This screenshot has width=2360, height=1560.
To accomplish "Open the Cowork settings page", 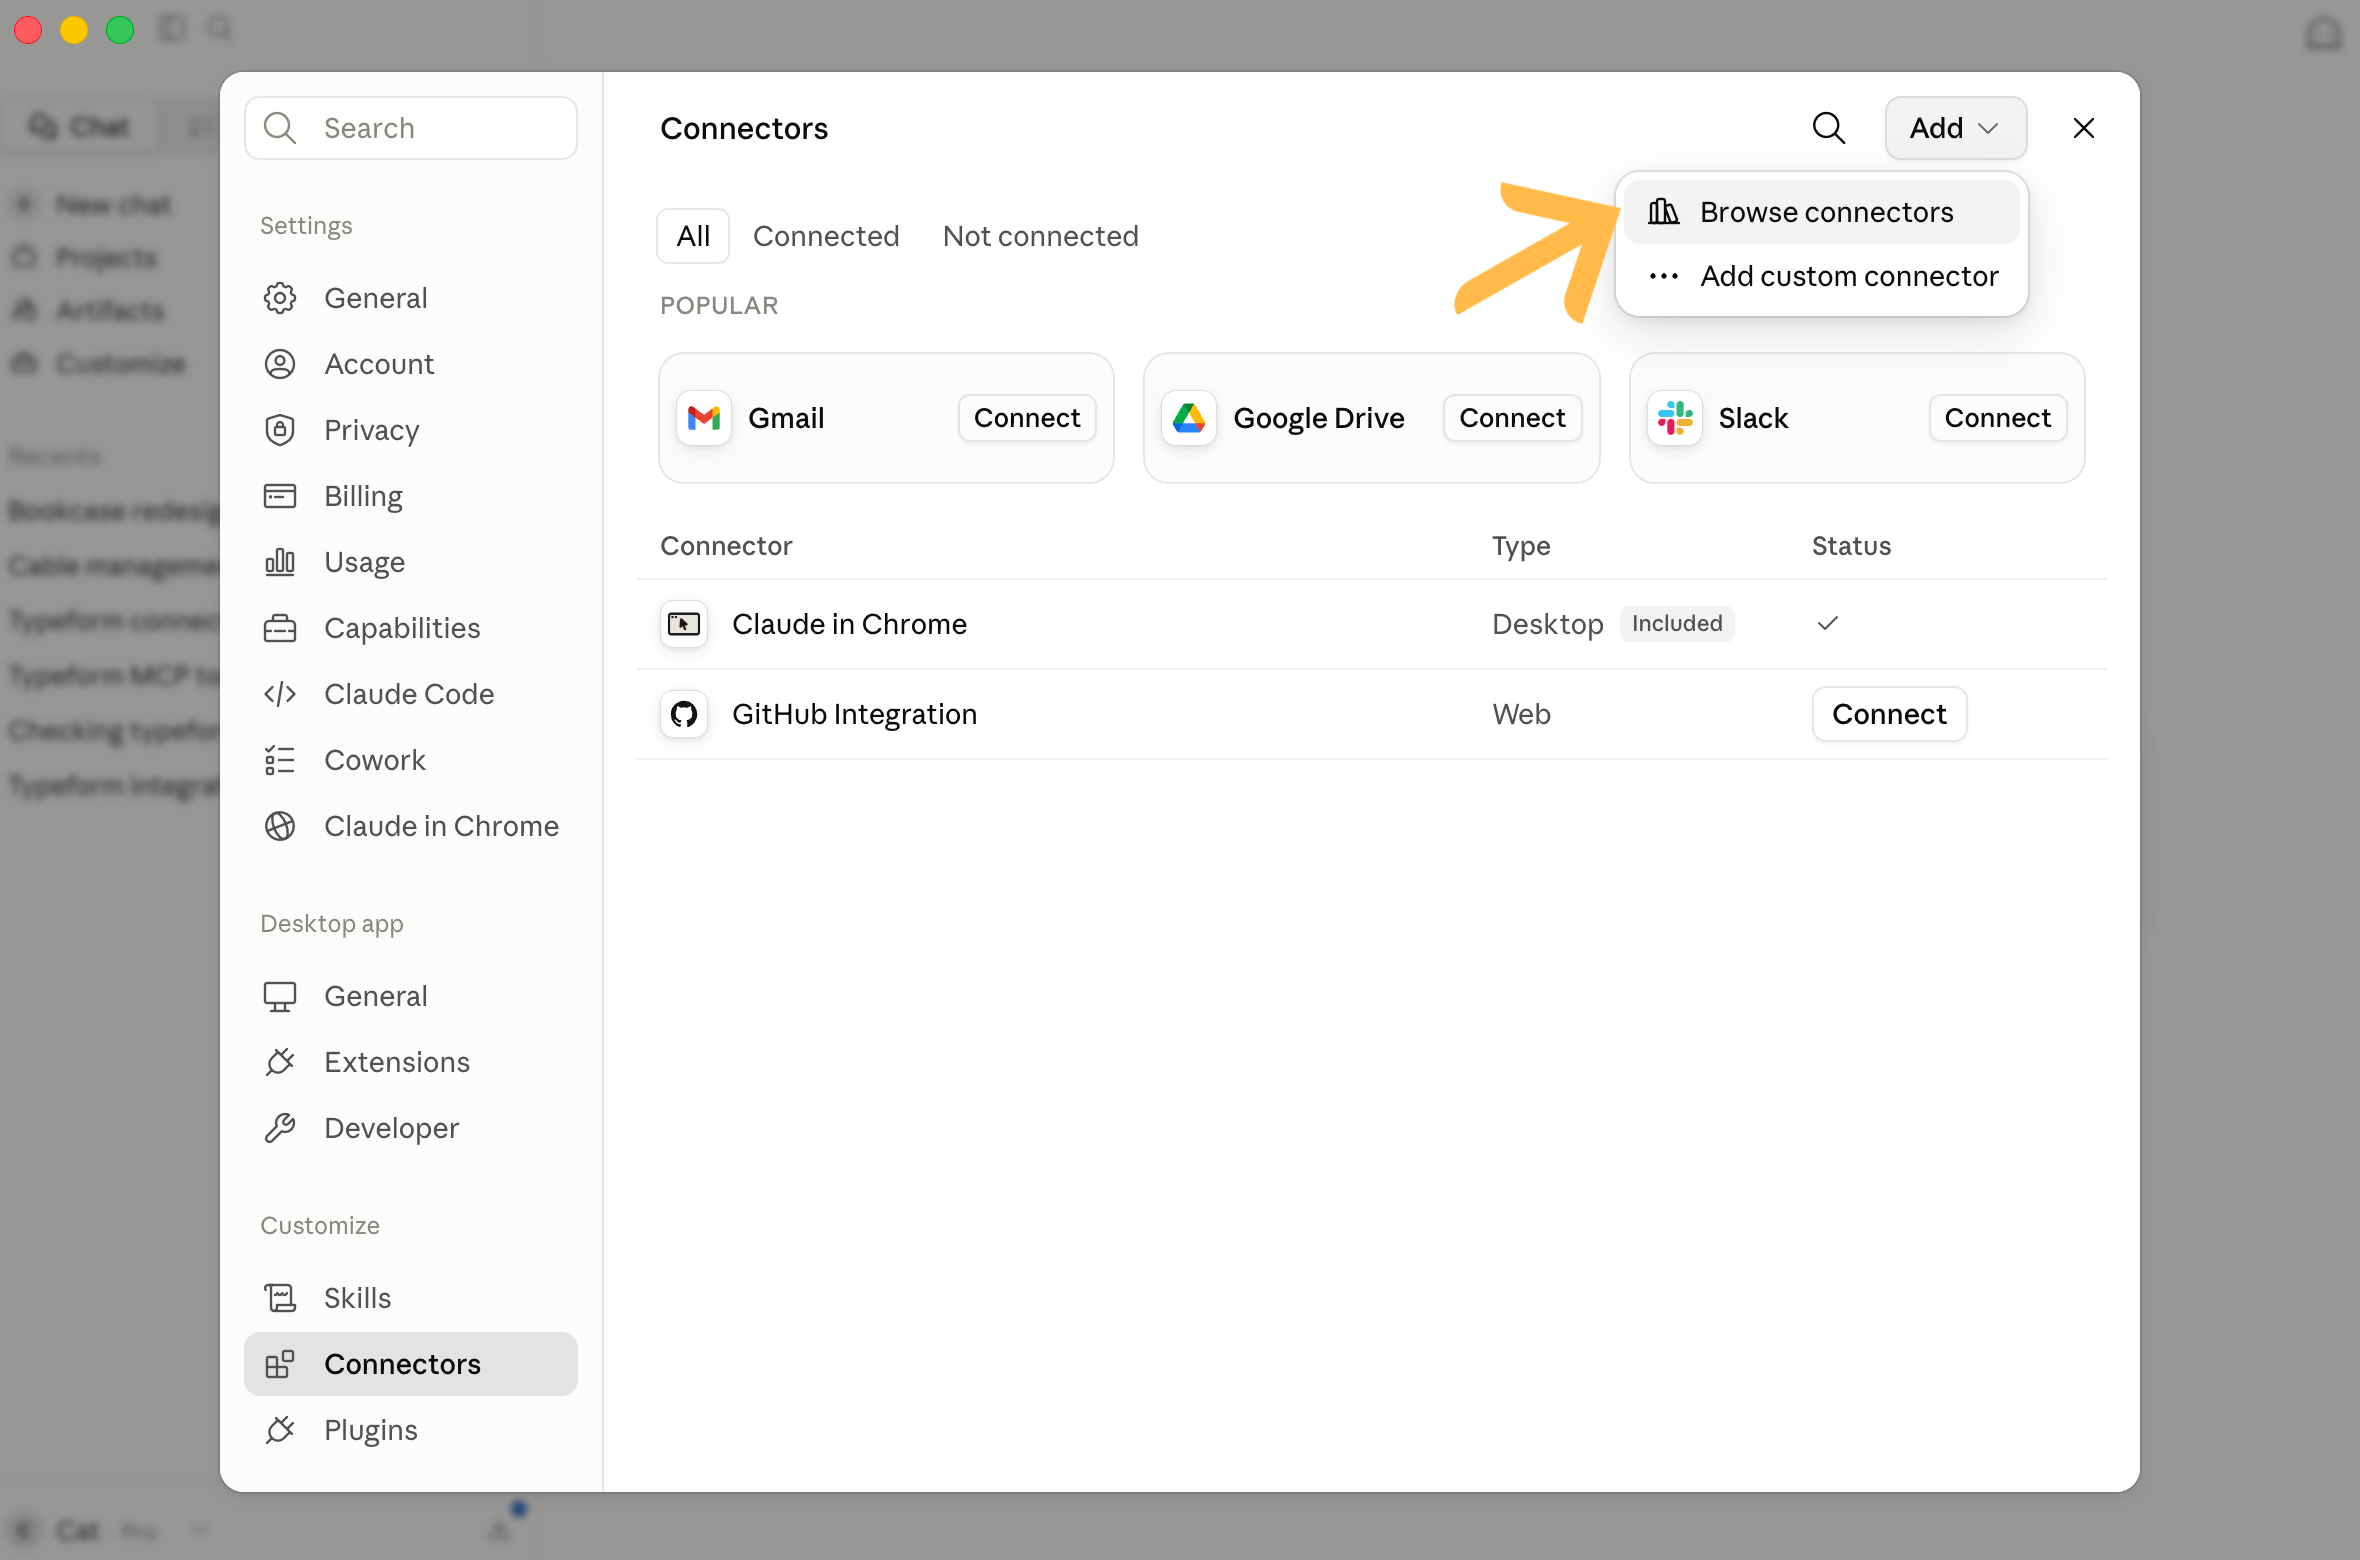I will [411, 760].
